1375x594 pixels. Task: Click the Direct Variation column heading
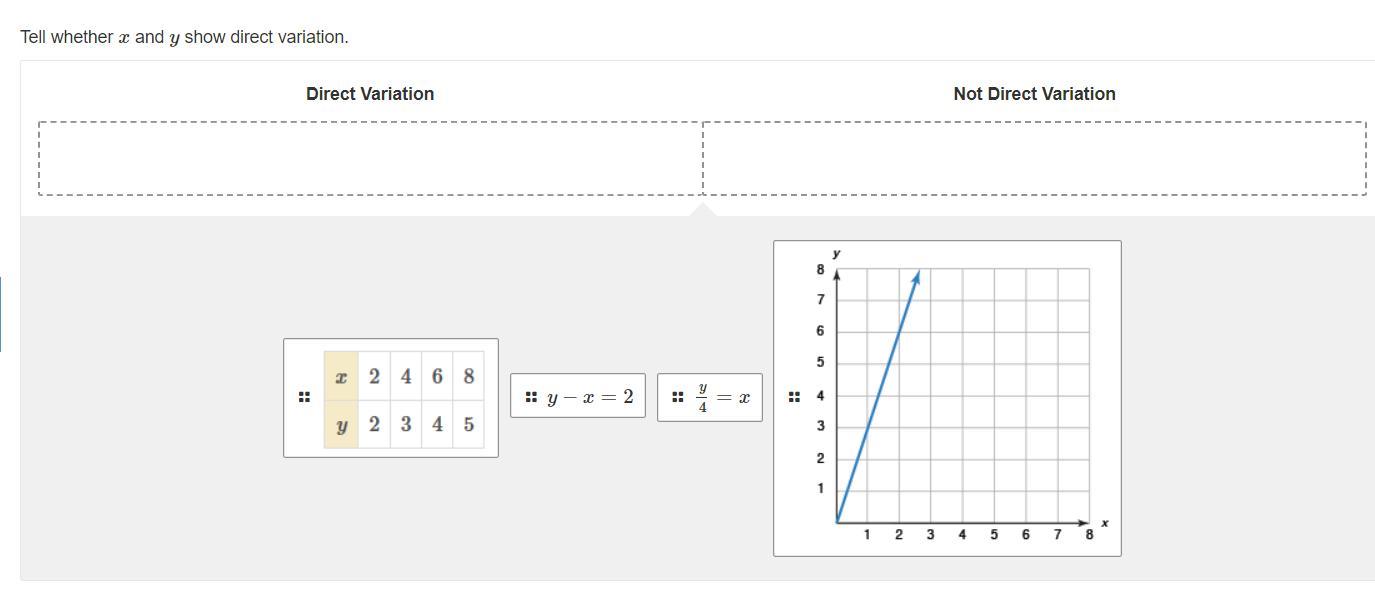click(x=370, y=94)
